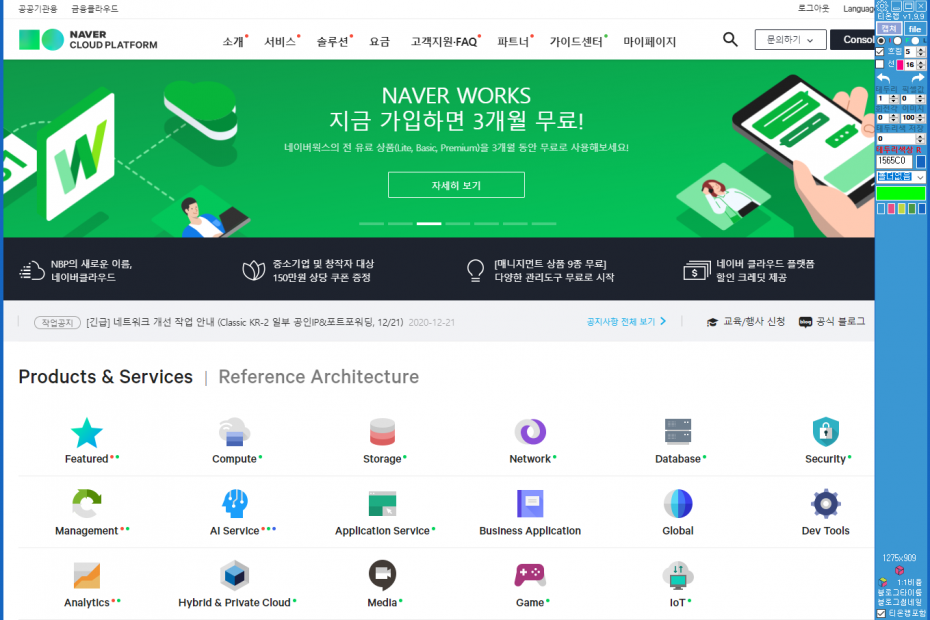Image resolution: width=930 pixels, height=620 pixels.
Task: Step the 테두리 value spinner
Action: 893,98
